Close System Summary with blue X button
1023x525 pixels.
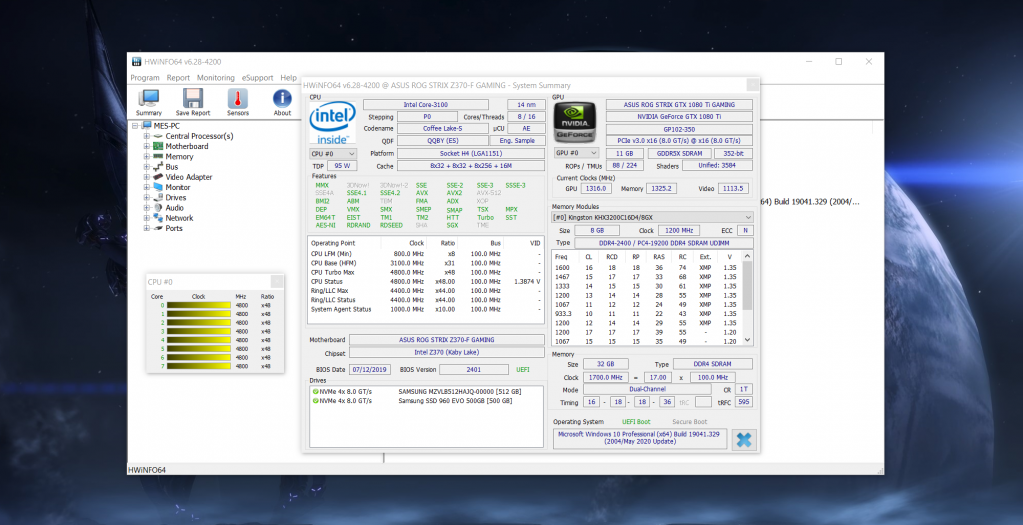(743, 440)
